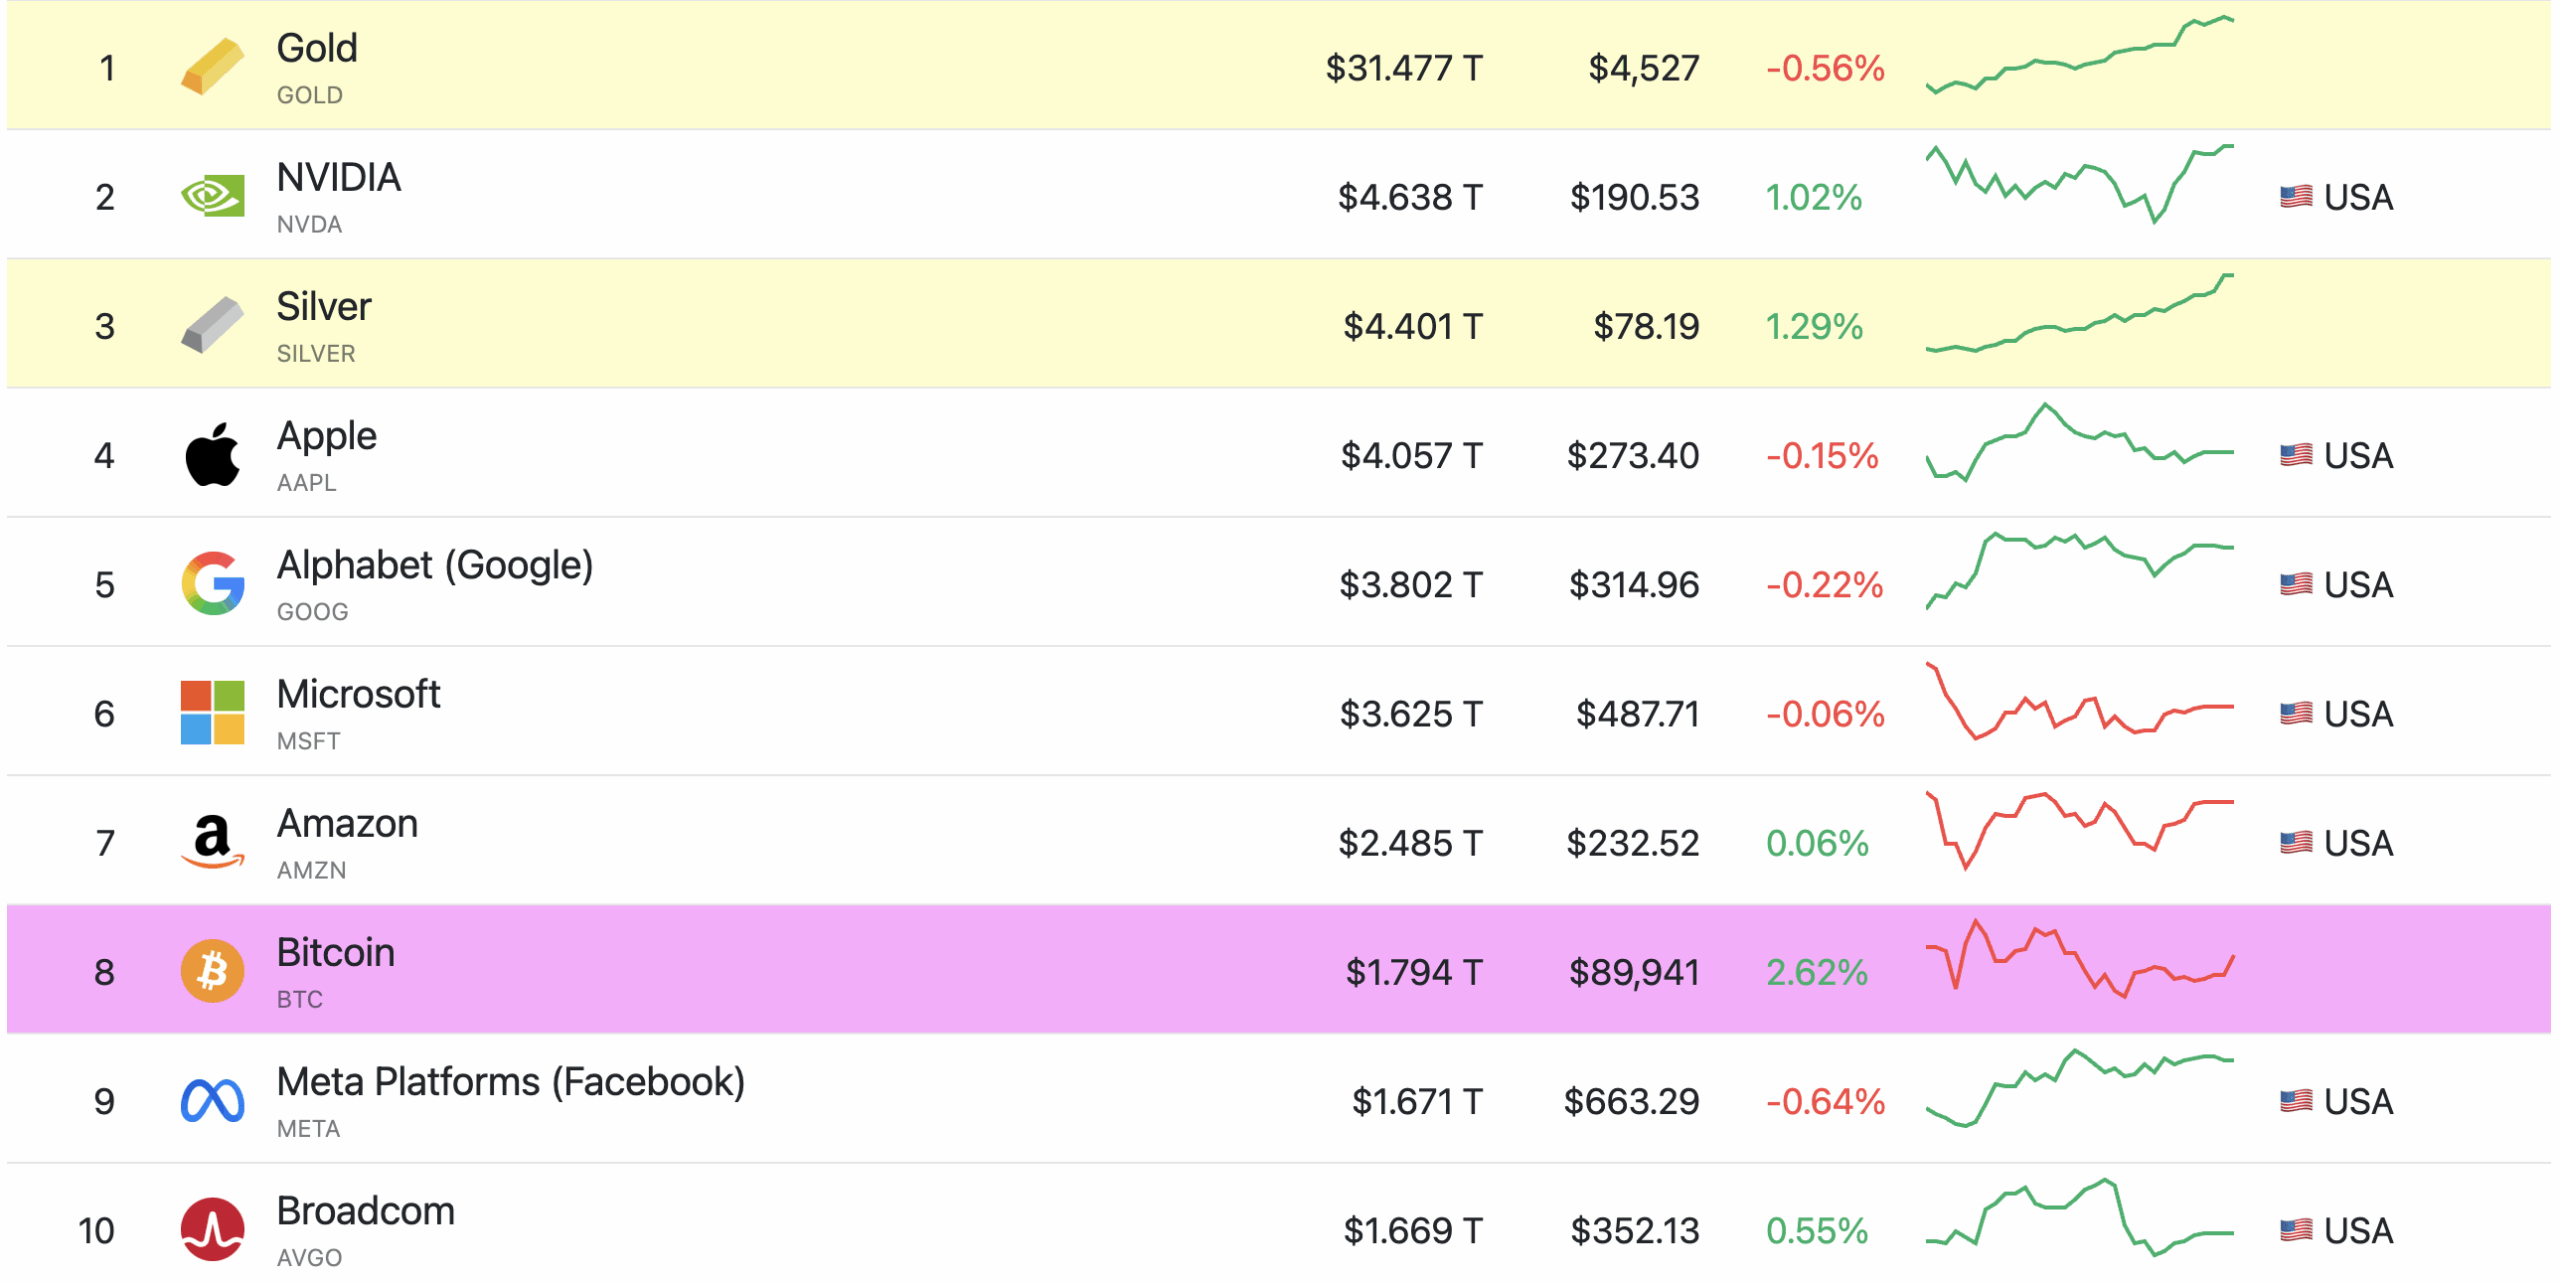Click the silver bar icon
2560x1283 pixels.
click(x=212, y=325)
